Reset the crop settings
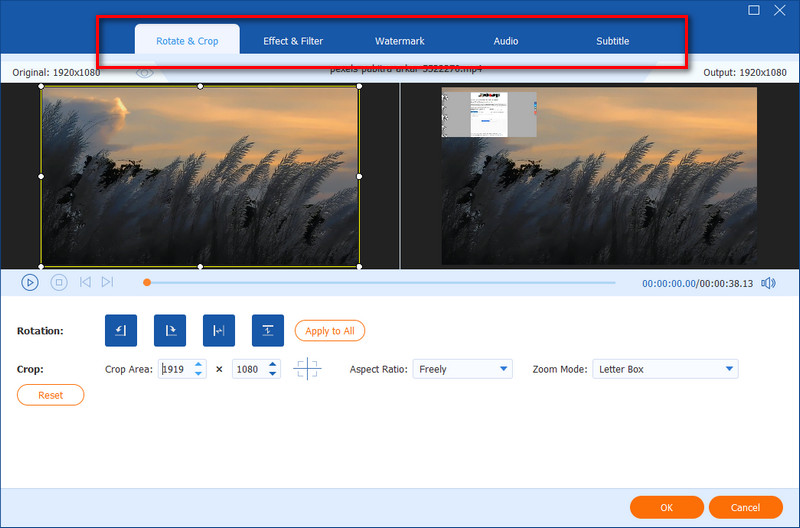 point(51,395)
